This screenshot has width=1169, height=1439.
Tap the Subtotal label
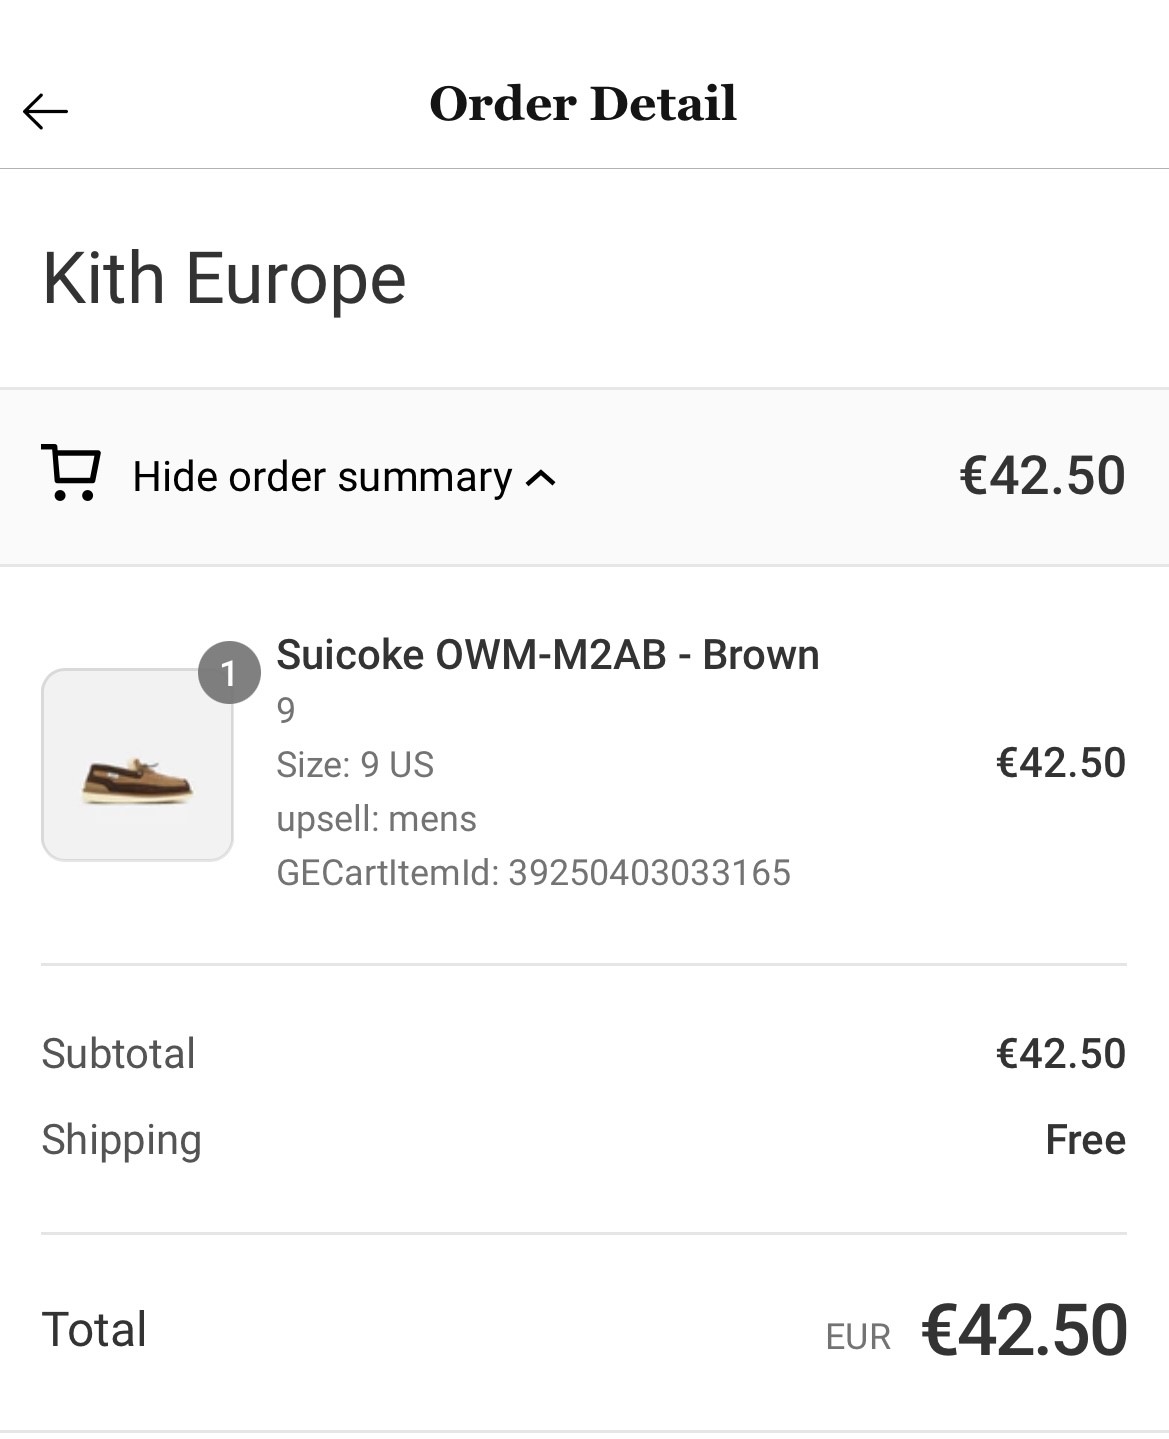coord(118,1053)
